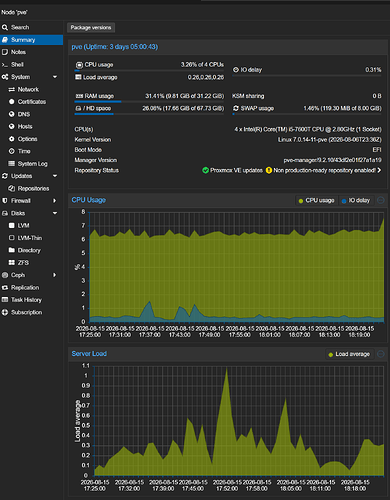Click Server Load chart zoom-out button
The height and width of the screenshot is (500, 390).
[x=381, y=354]
